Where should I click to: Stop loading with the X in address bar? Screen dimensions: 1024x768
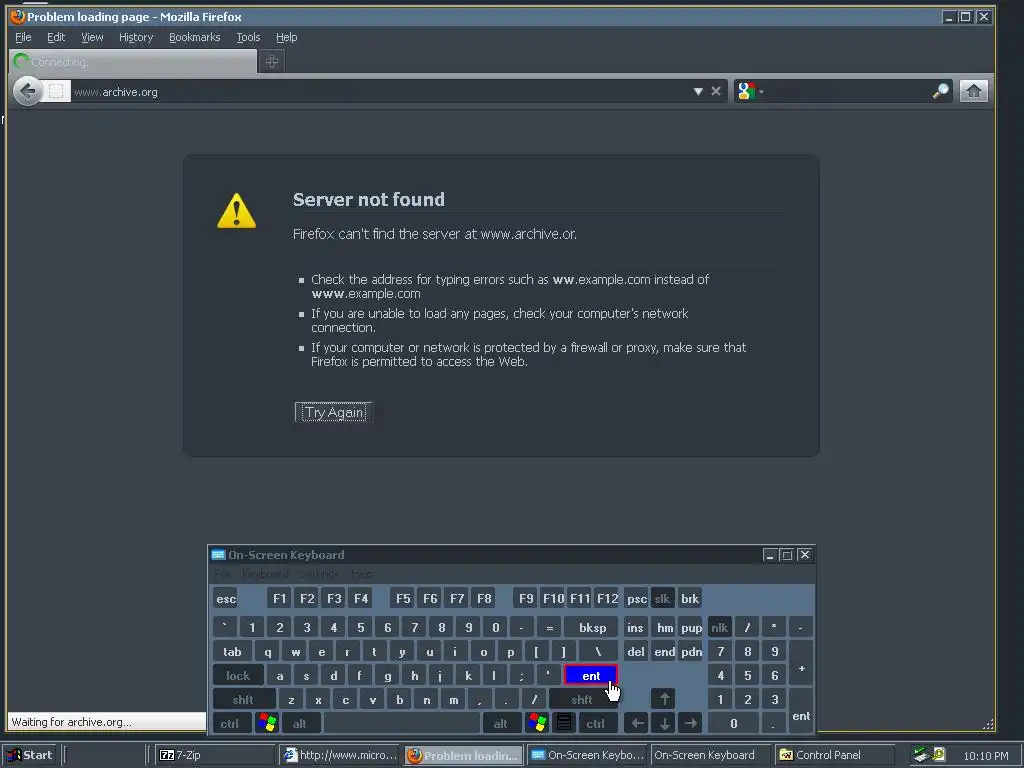716,91
